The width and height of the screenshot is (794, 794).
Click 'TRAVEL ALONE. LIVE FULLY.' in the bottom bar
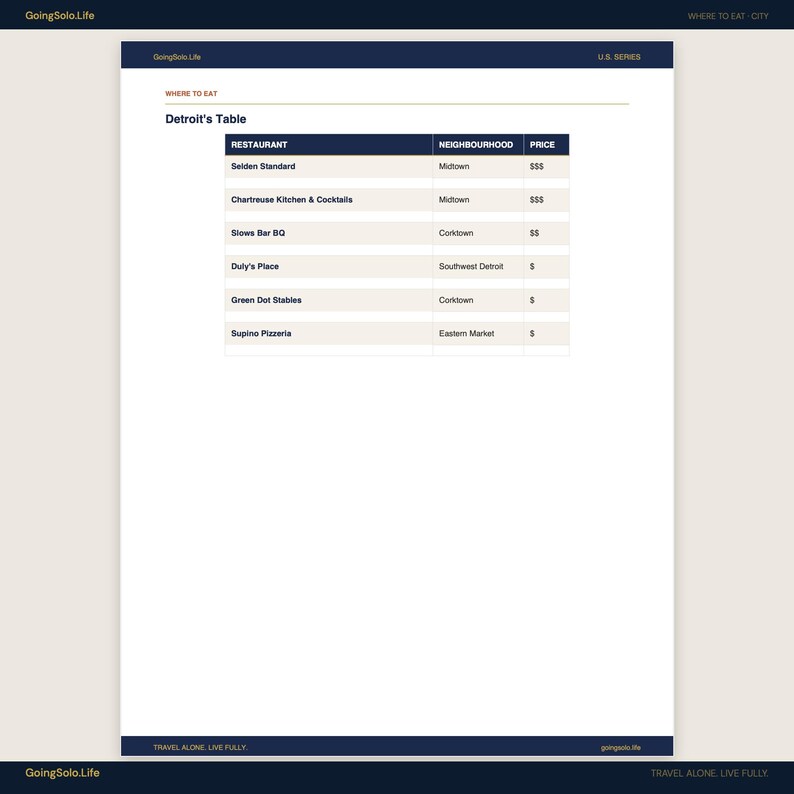[x=709, y=773]
